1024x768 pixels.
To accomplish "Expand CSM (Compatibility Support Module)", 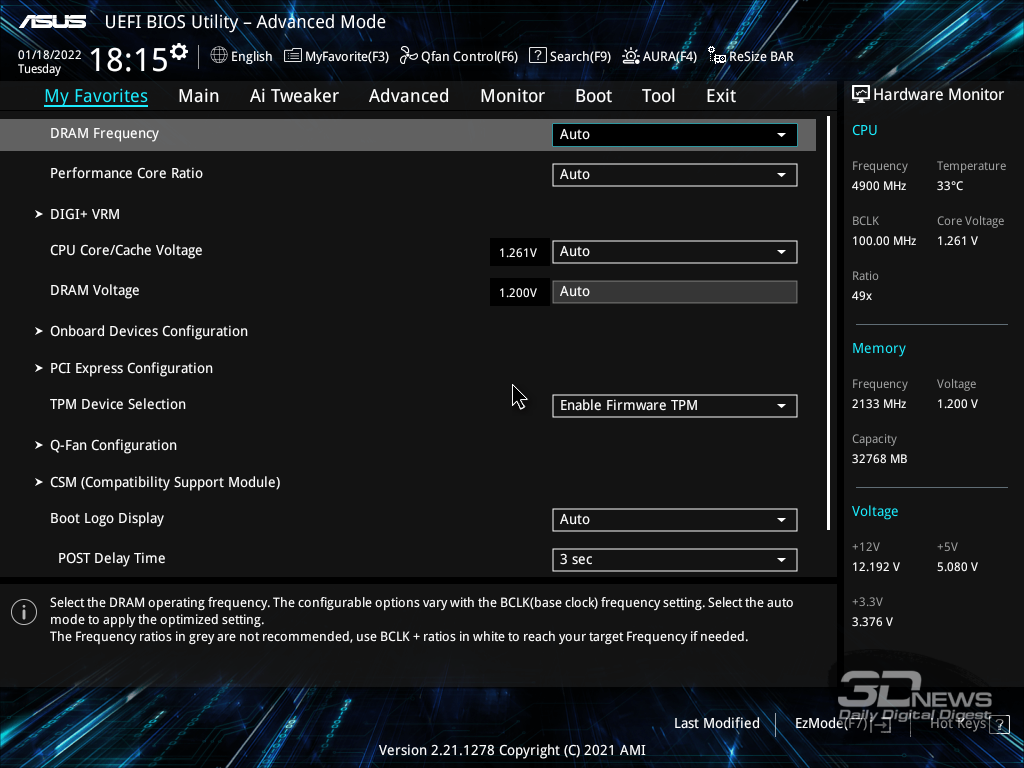I will point(165,482).
